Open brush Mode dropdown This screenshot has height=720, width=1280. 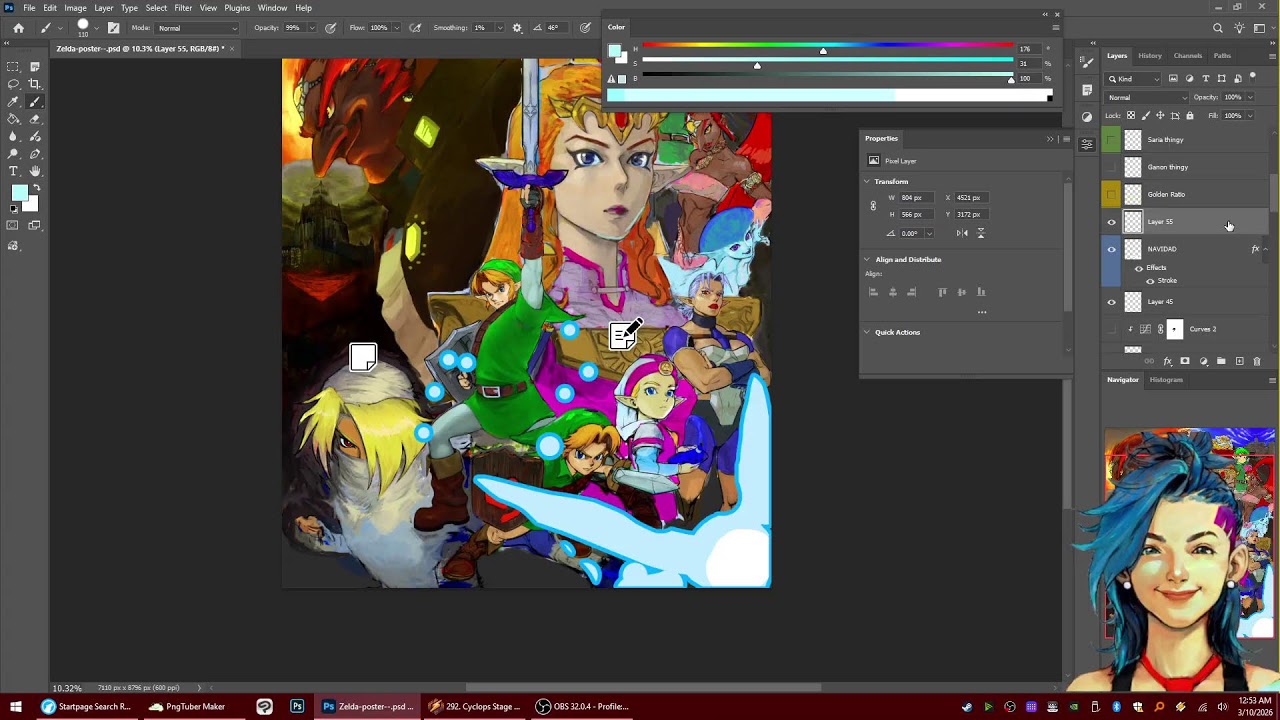click(x=197, y=28)
